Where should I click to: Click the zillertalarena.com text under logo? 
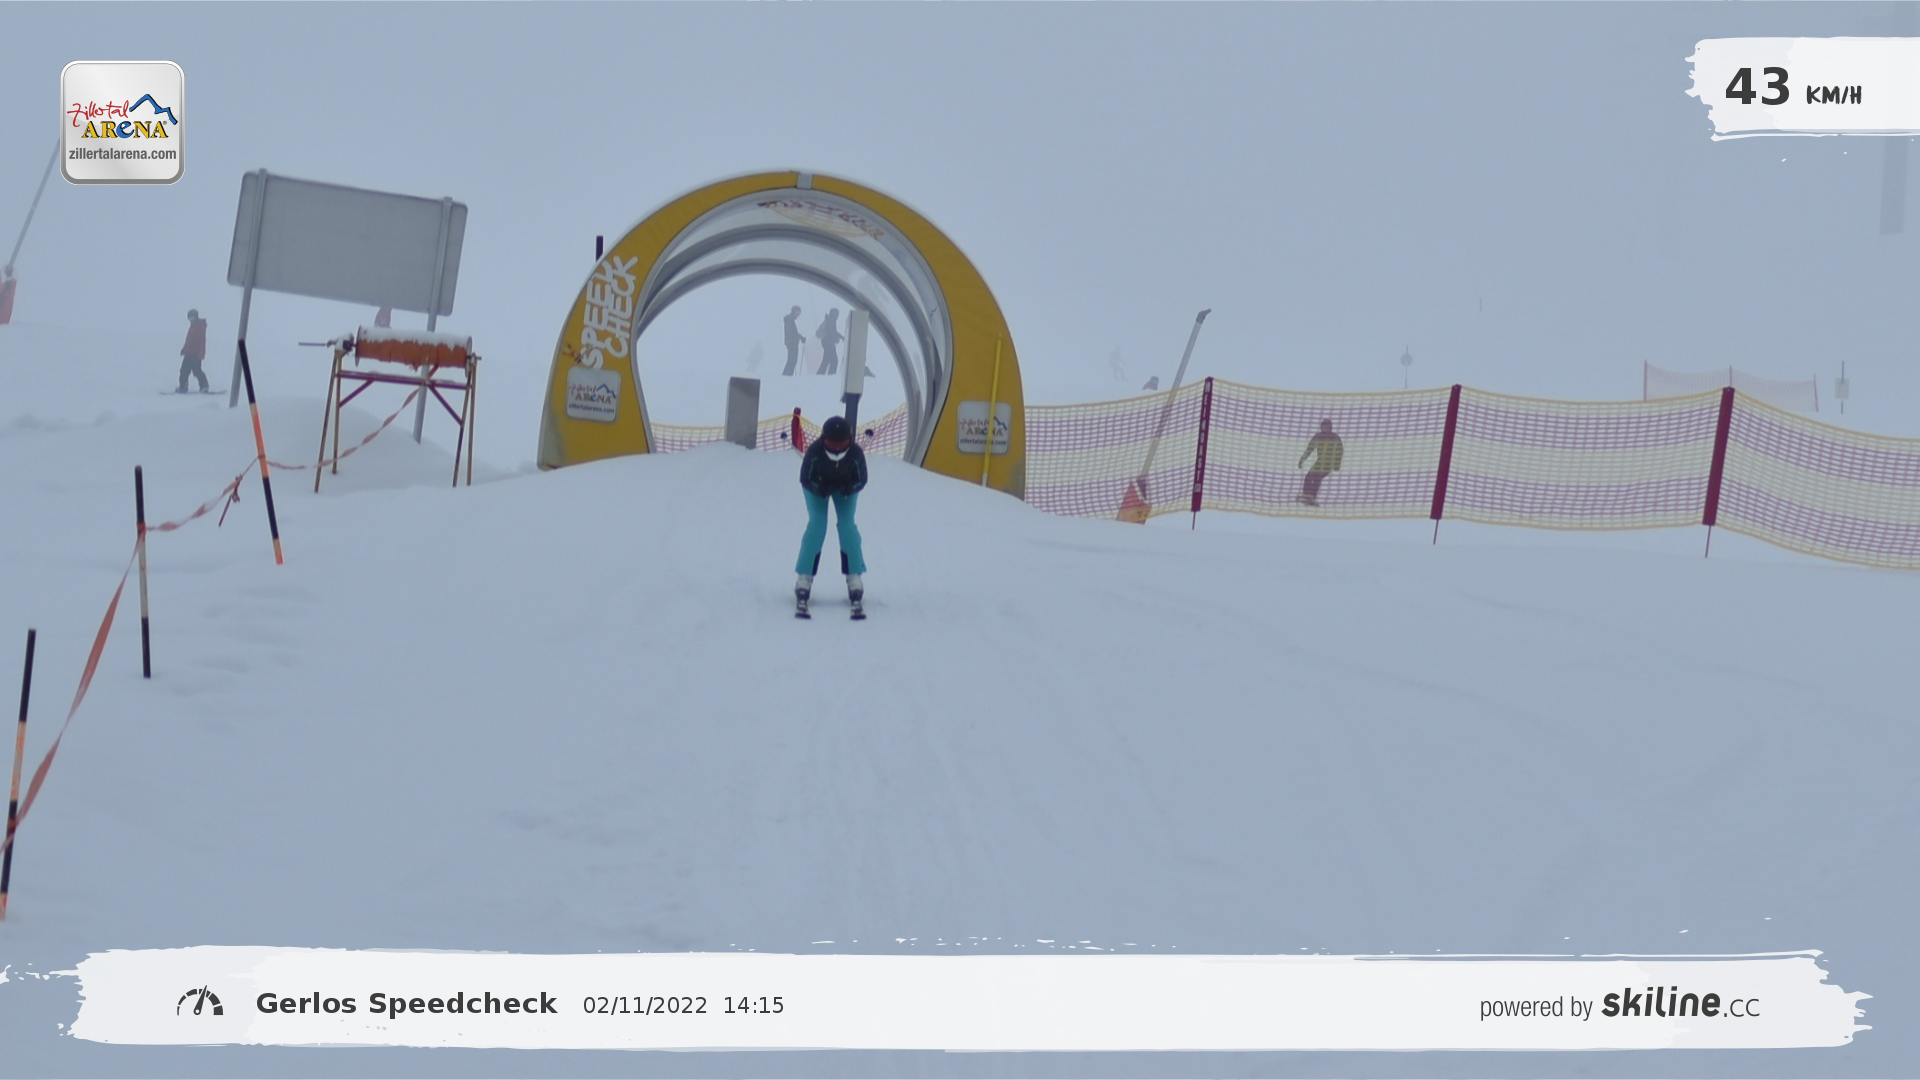tap(122, 154)
